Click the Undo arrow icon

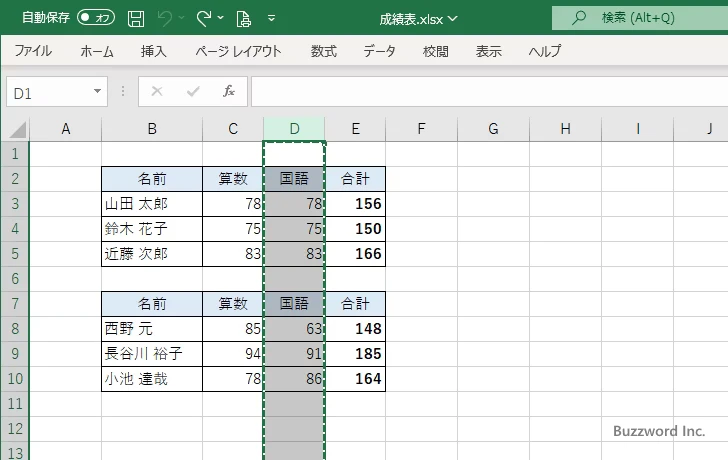[165, 19]
